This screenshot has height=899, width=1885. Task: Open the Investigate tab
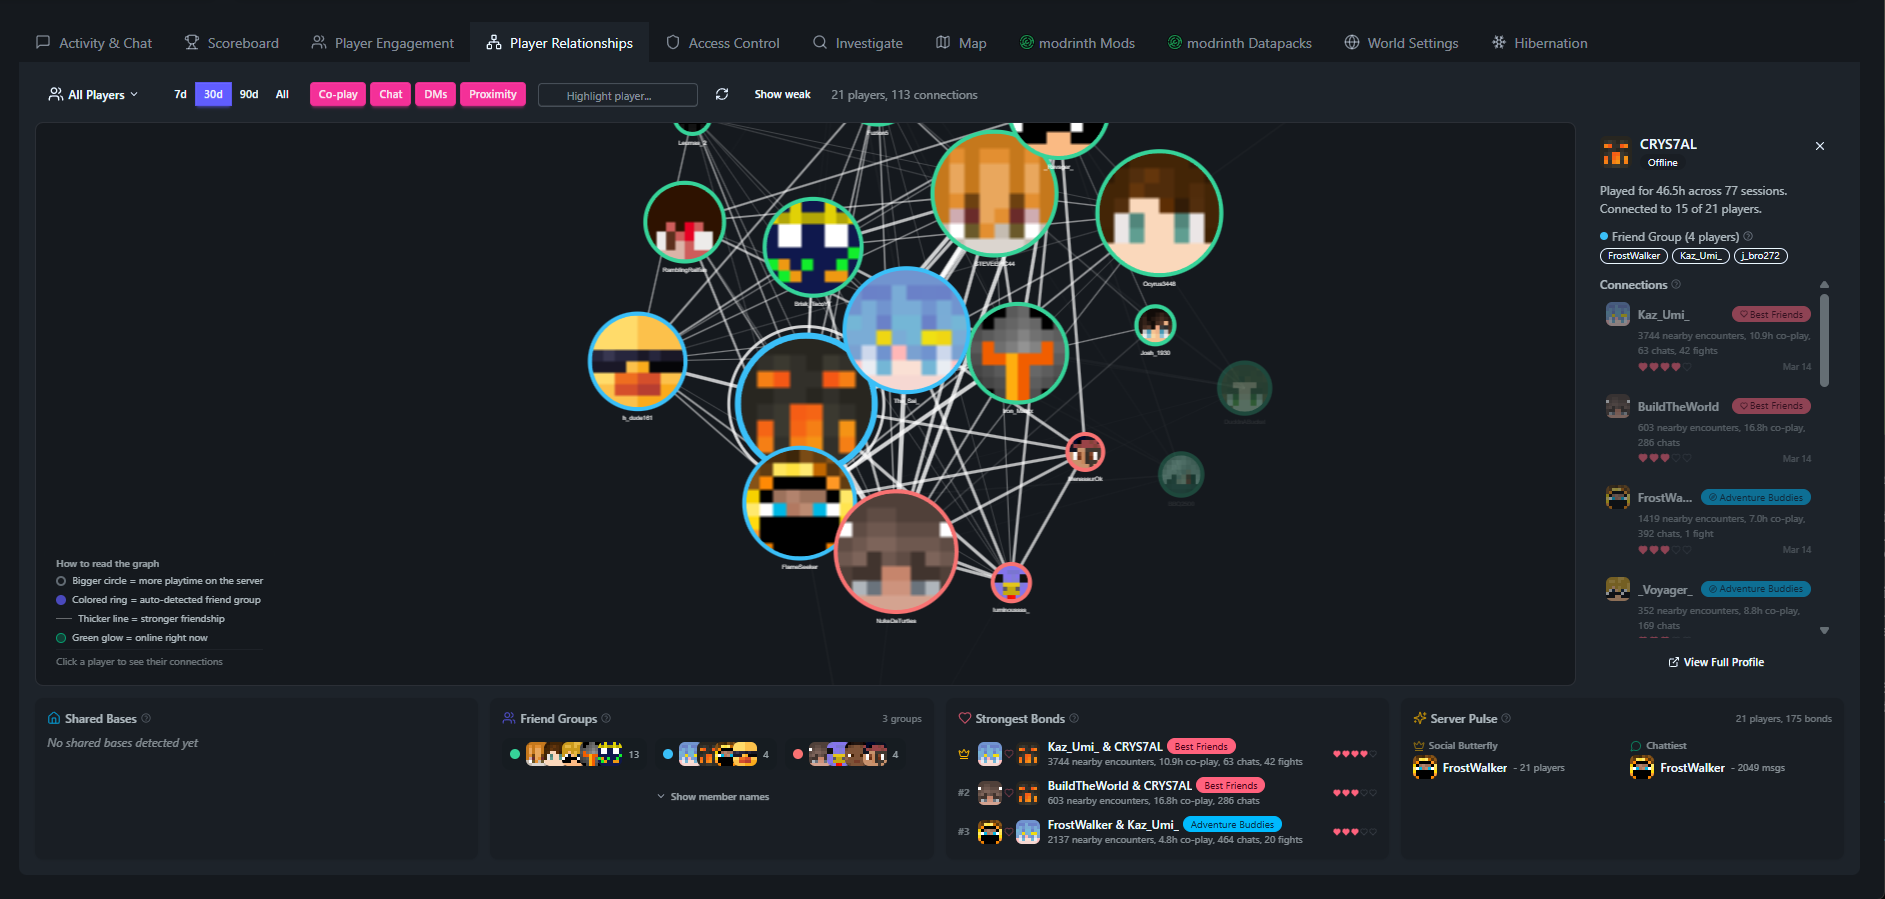point(858,43)
